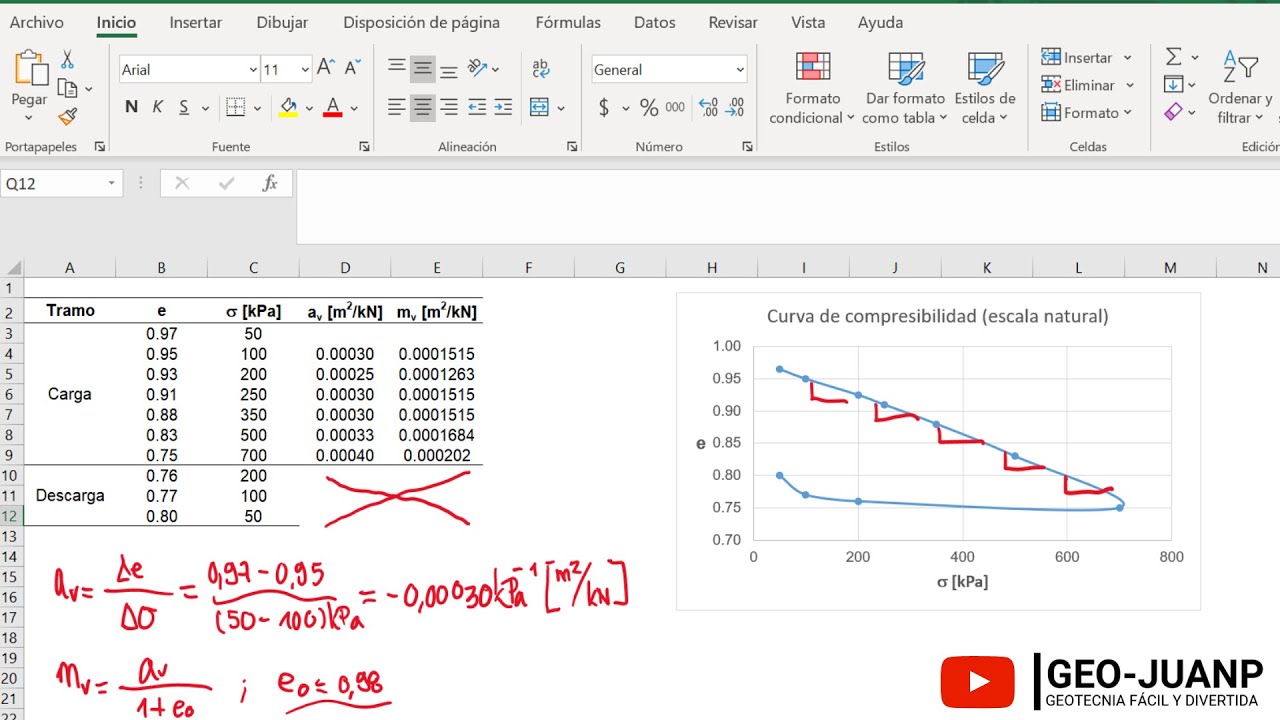This screenshot has width=1280, height=720.
Task: Click the Curva de compresibilidad chart title
Action: pos(937,316)
